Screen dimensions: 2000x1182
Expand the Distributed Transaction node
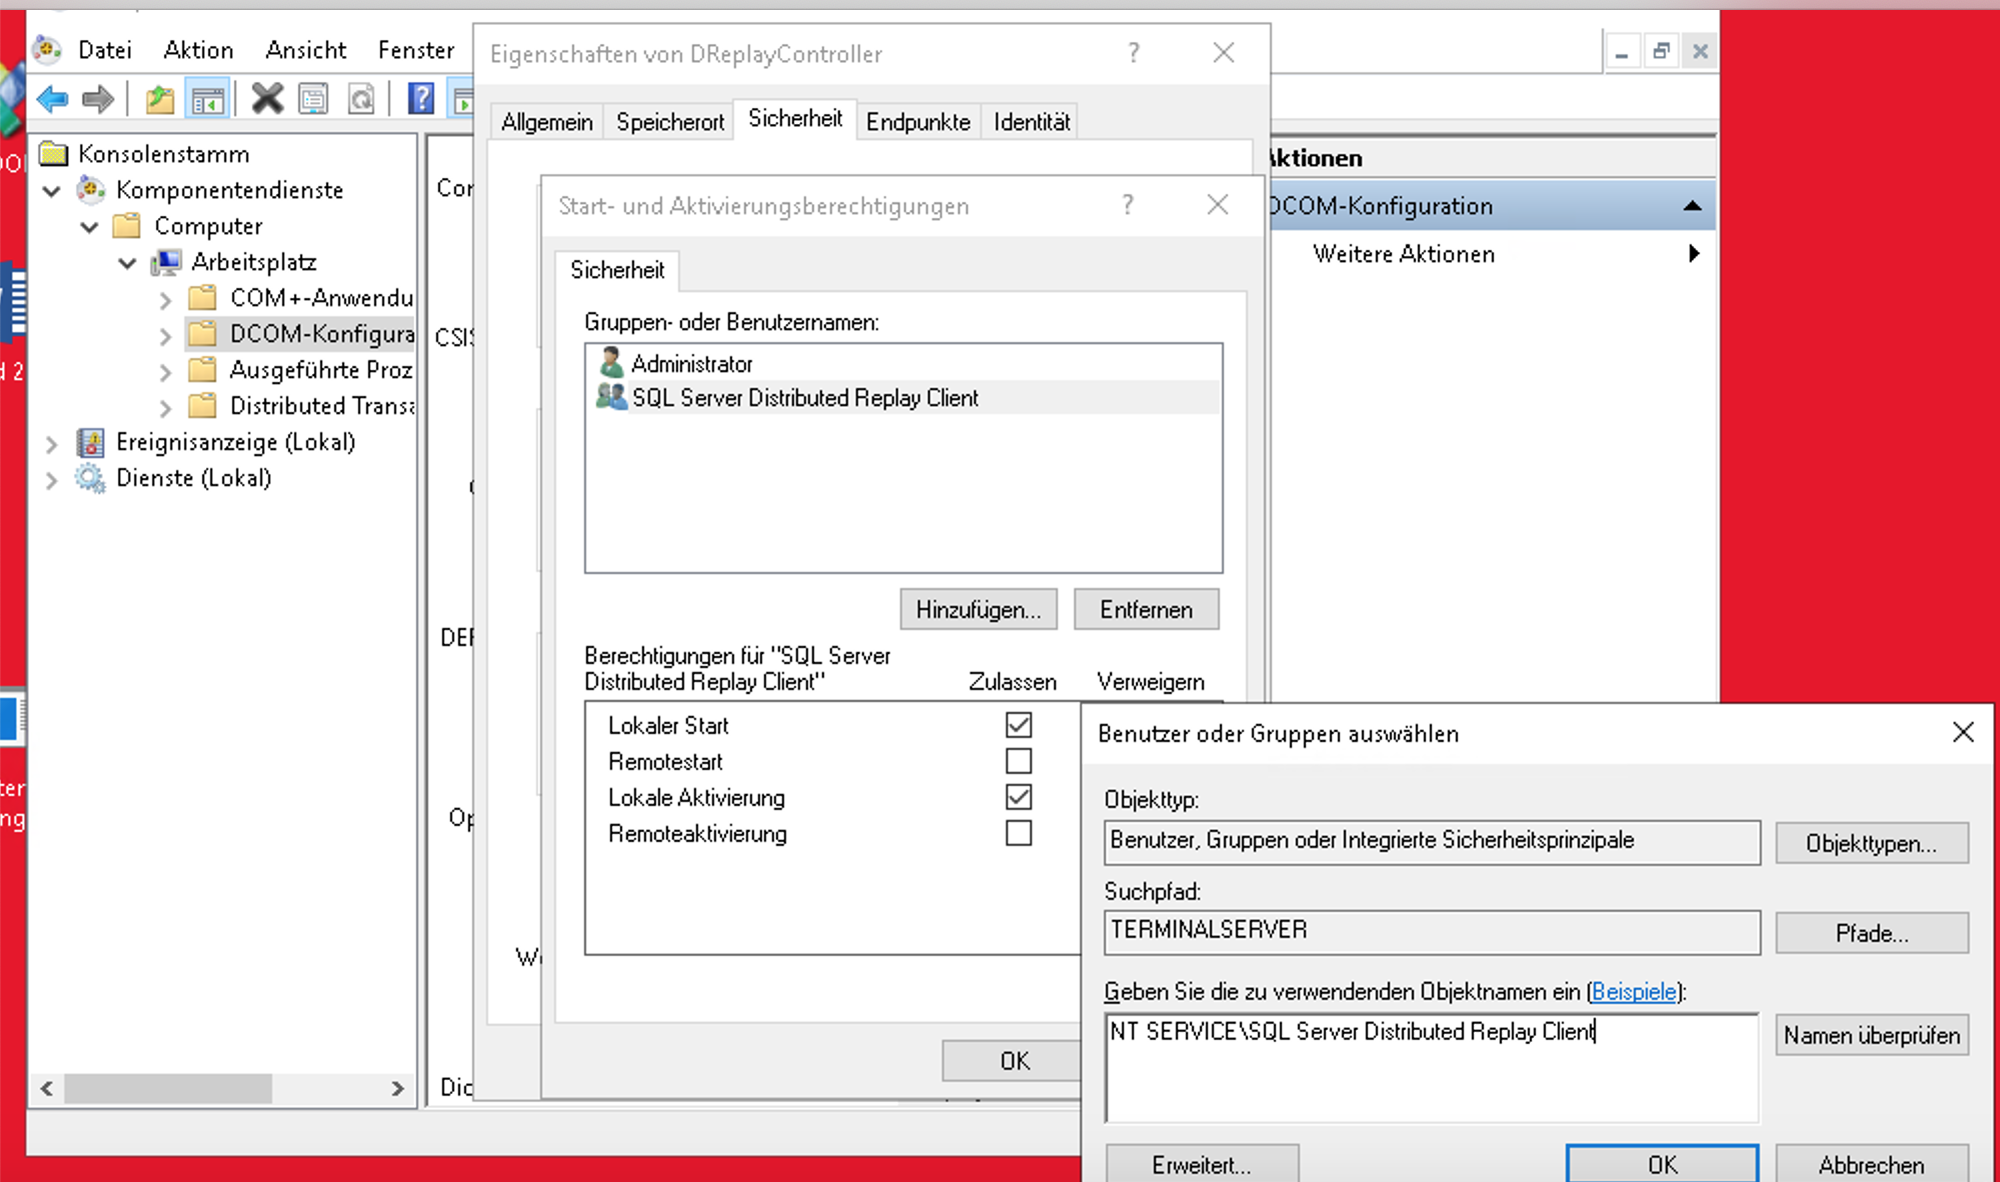click(x=166, y=408)
